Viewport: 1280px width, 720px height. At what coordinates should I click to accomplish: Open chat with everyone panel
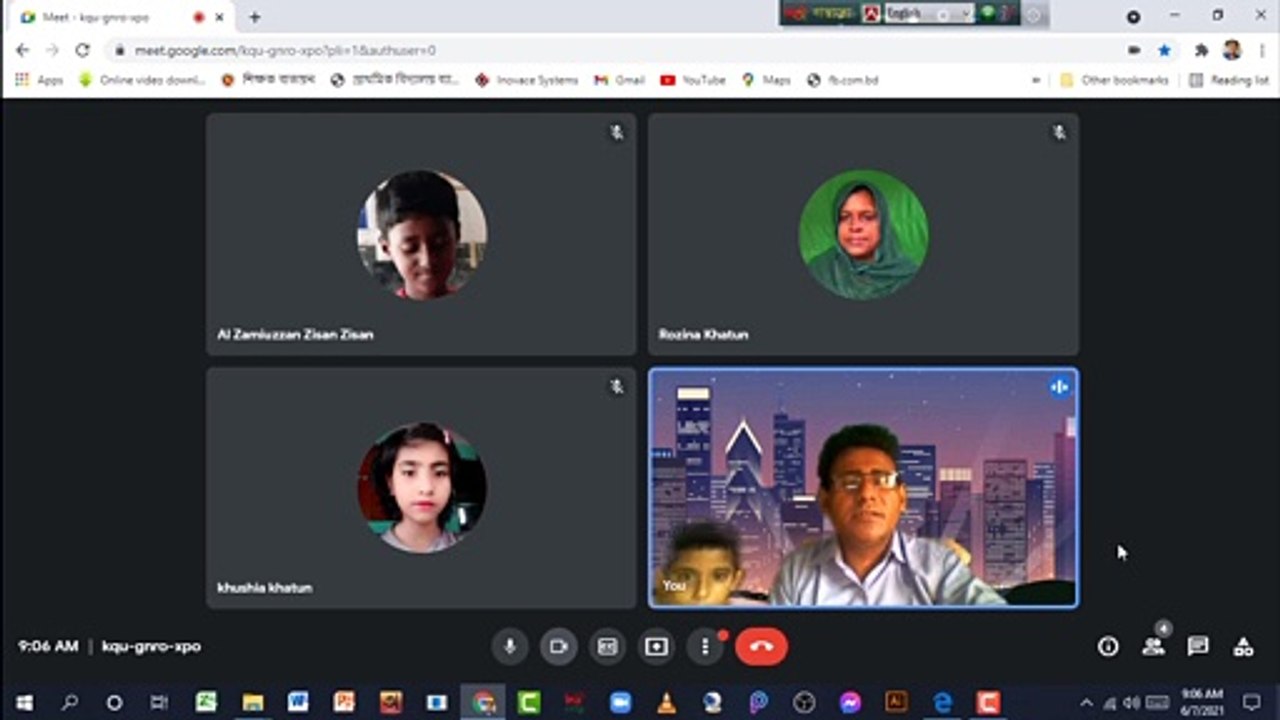(x=1198, y=647)
